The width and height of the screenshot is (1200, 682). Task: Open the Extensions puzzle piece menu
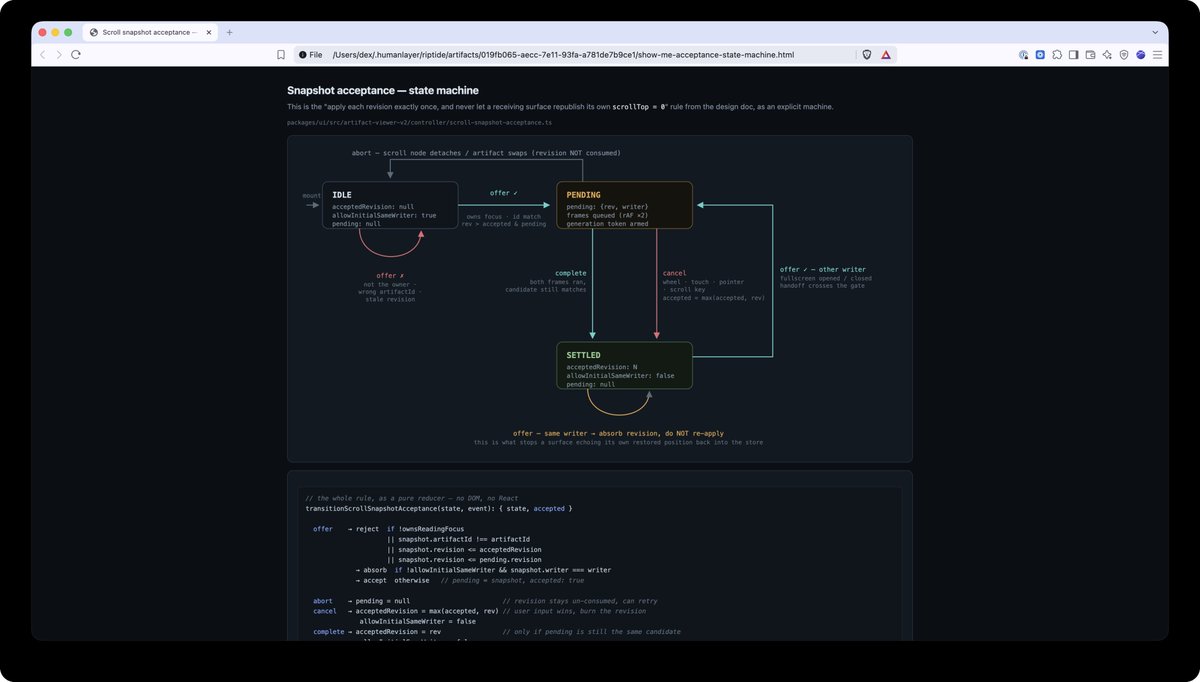tap(1057, 54)
